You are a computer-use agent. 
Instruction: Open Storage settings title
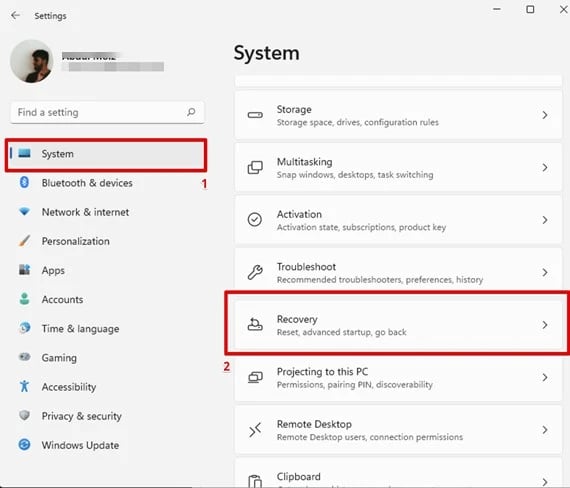(294, 109)
